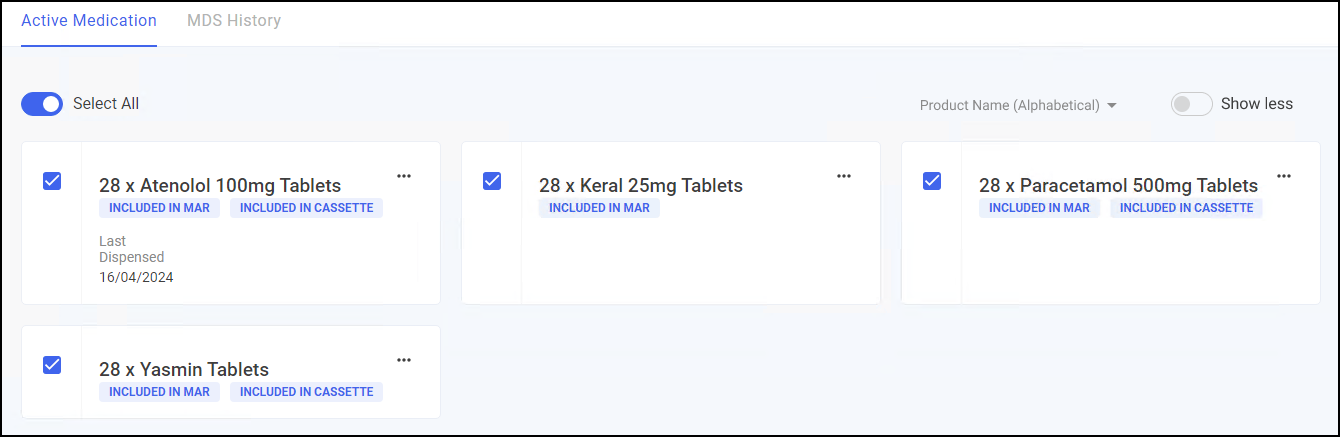Click the 28 x Yasmin Tablets title
The image size is (1340, 437).
coord(184,369)
